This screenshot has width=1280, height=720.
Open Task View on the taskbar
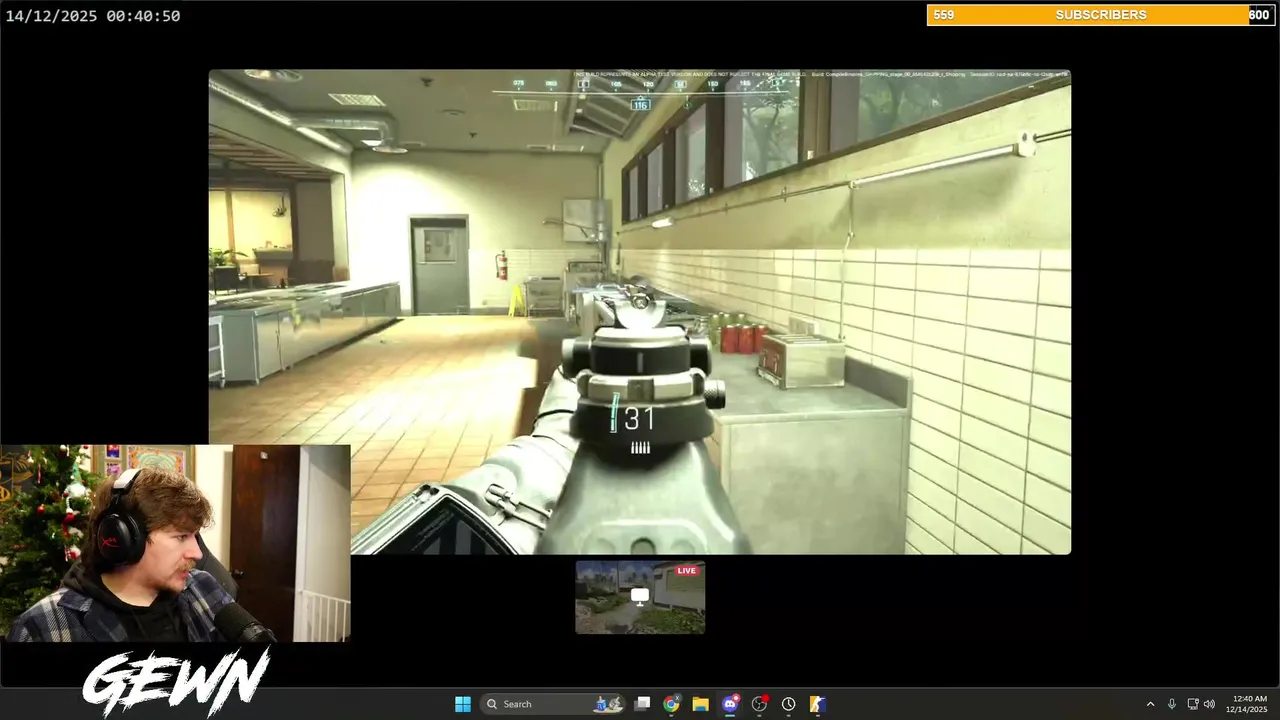pyautogui.click(x=642, y=704)
